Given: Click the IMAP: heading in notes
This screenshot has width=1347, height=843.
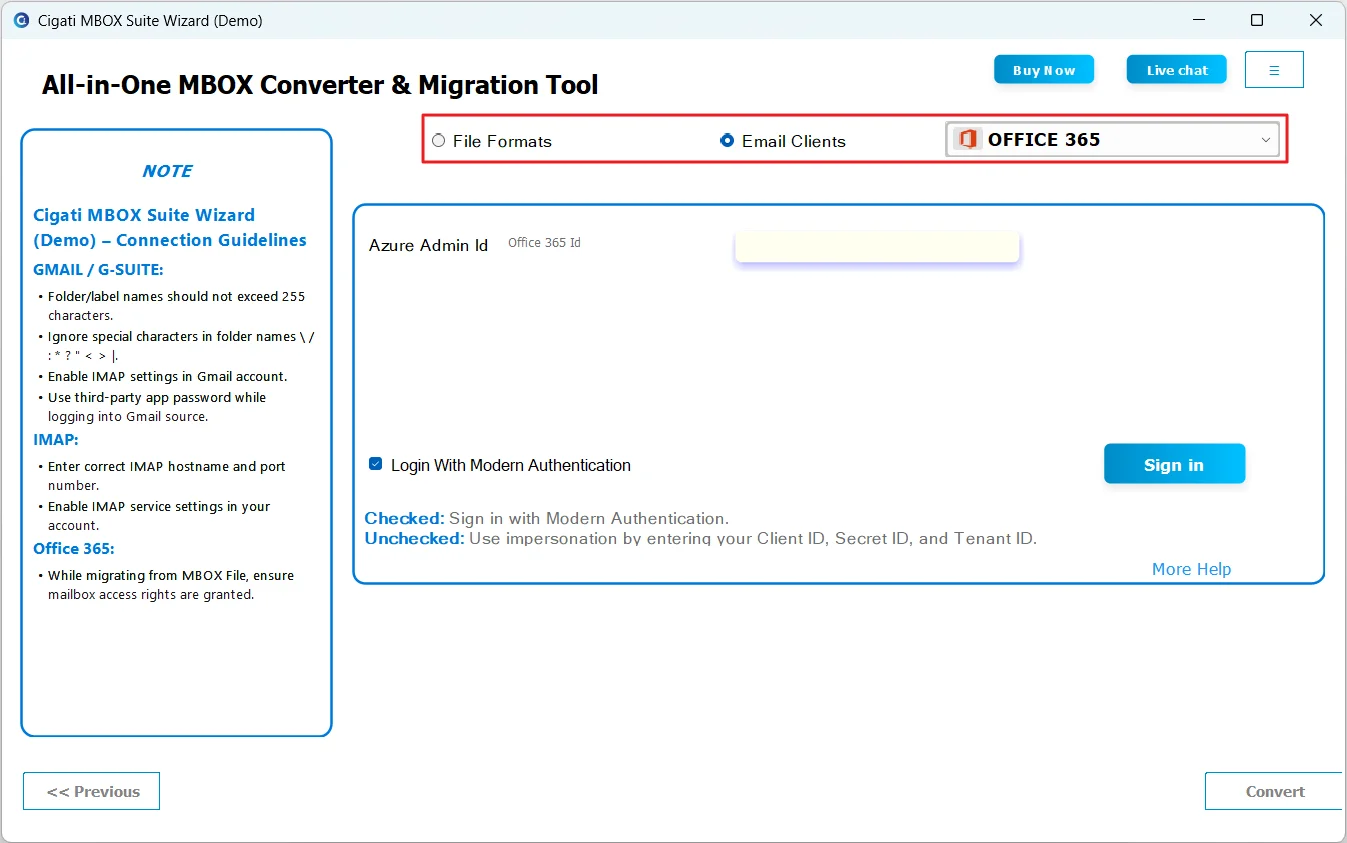Looking at the screenshot, I should (56, 439).
